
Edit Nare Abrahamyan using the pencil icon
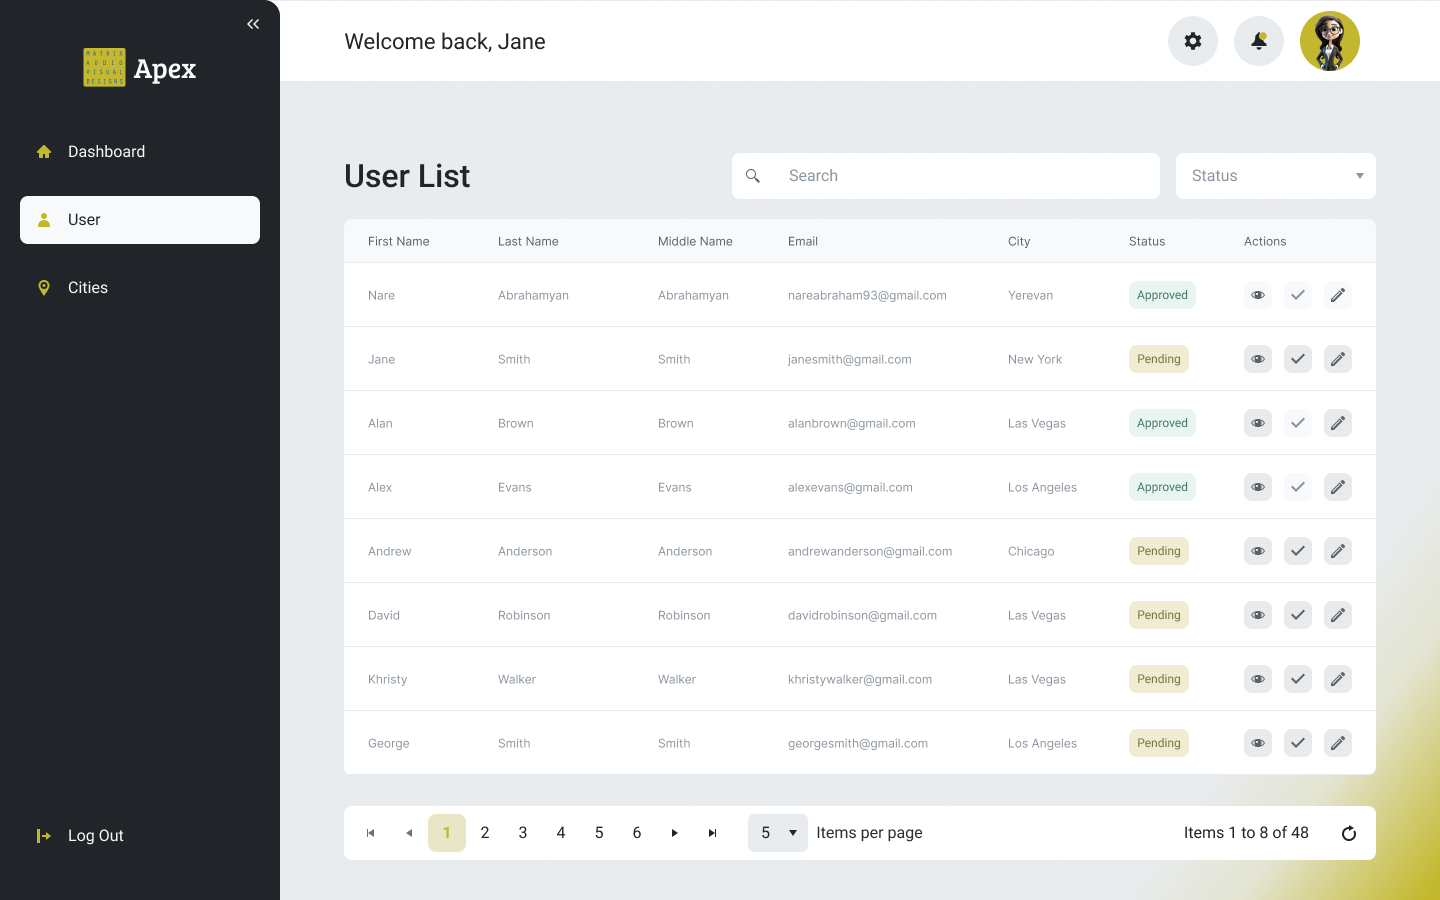tap(1337, 295)
